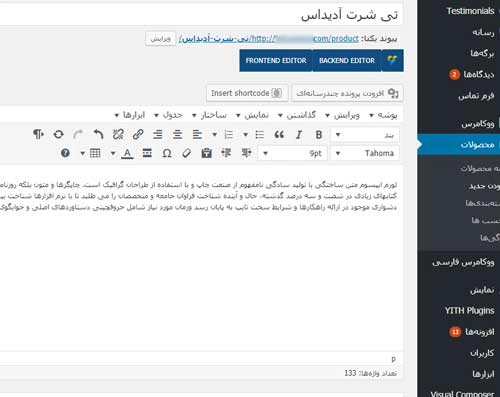The height and width of the screenshot is (397, 500).
Task: Set left-to-right paragraph direction
Action: (38, 135)
